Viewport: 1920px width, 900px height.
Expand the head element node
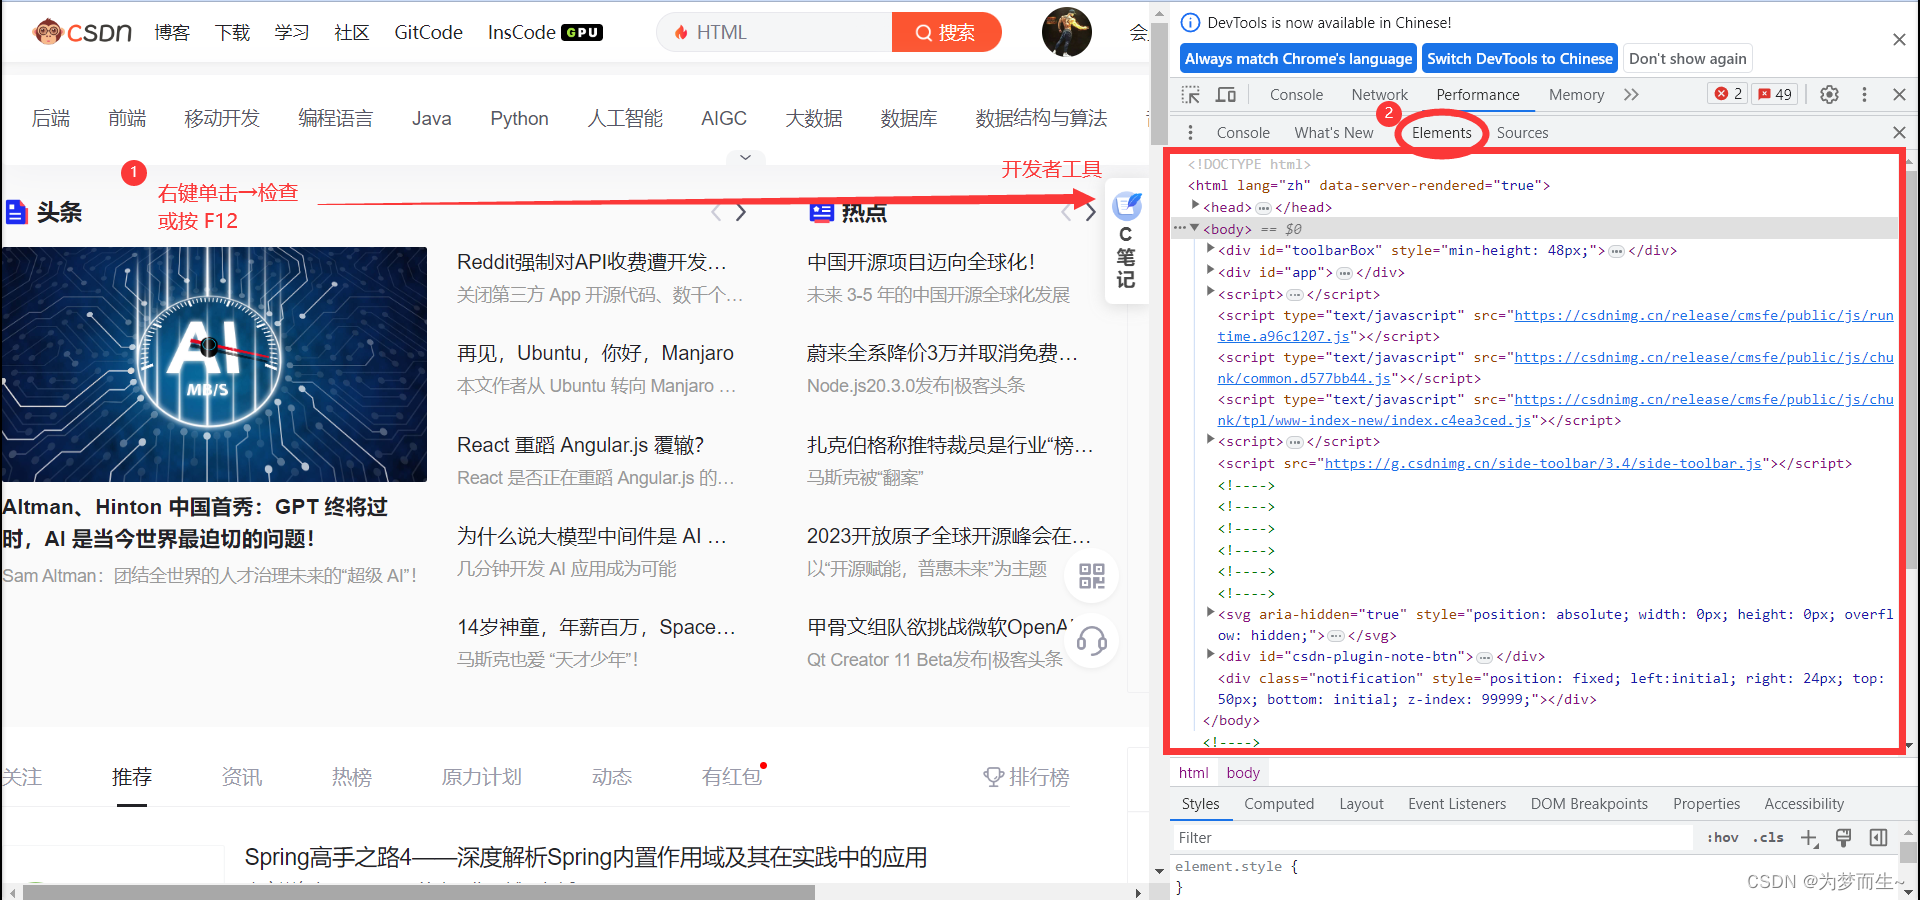click(1195, 206)
